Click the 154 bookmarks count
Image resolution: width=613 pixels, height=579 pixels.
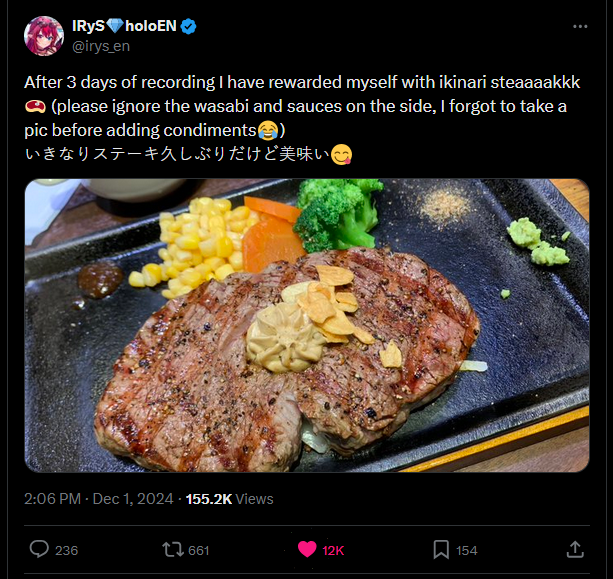[x=466, y=550]
